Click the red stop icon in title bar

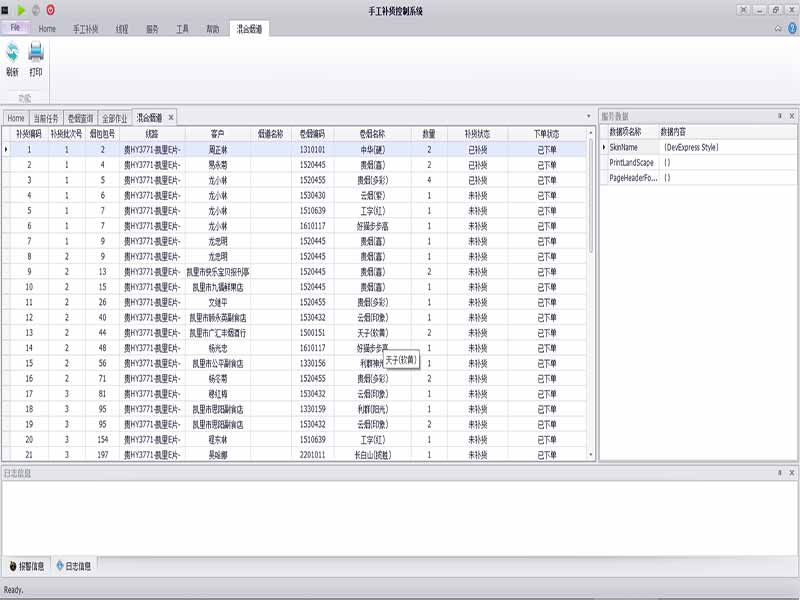click(x=51, y=9)
